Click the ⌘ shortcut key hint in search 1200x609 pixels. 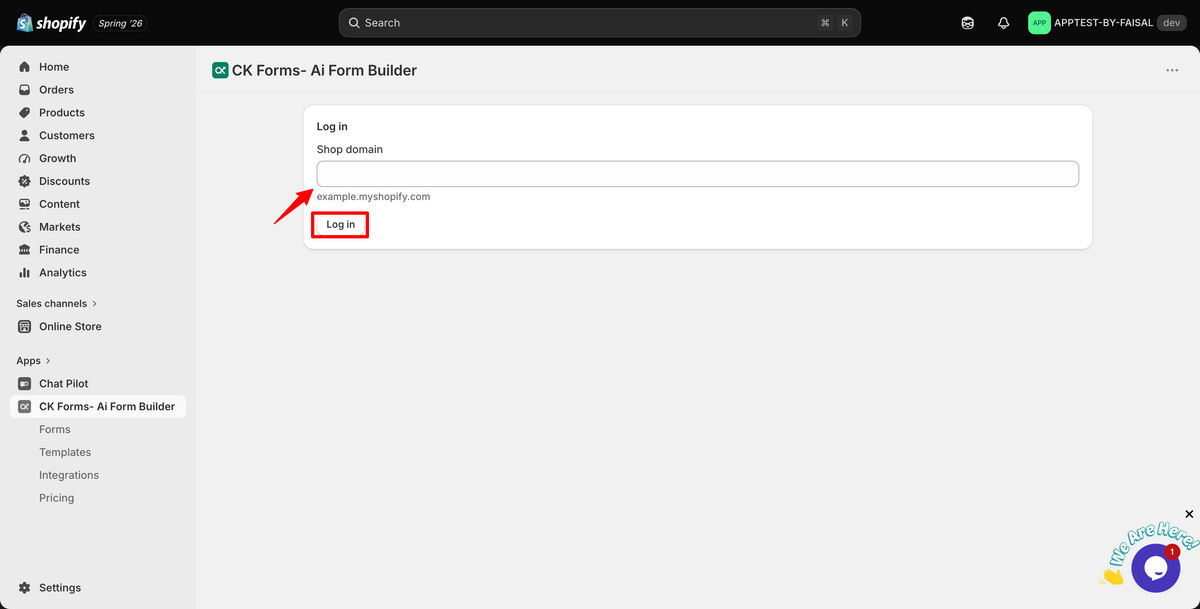tap(825, 23)
